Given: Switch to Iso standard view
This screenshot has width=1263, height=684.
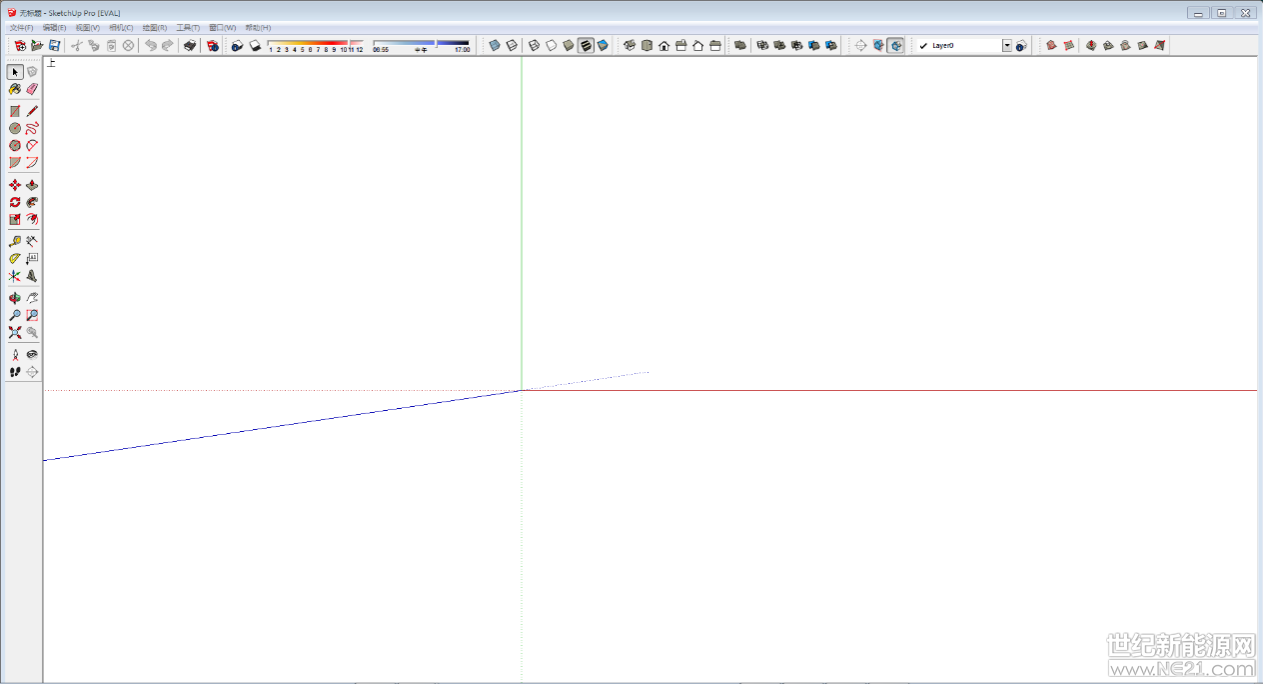Looking at the screenshot, I should point(630,45).
